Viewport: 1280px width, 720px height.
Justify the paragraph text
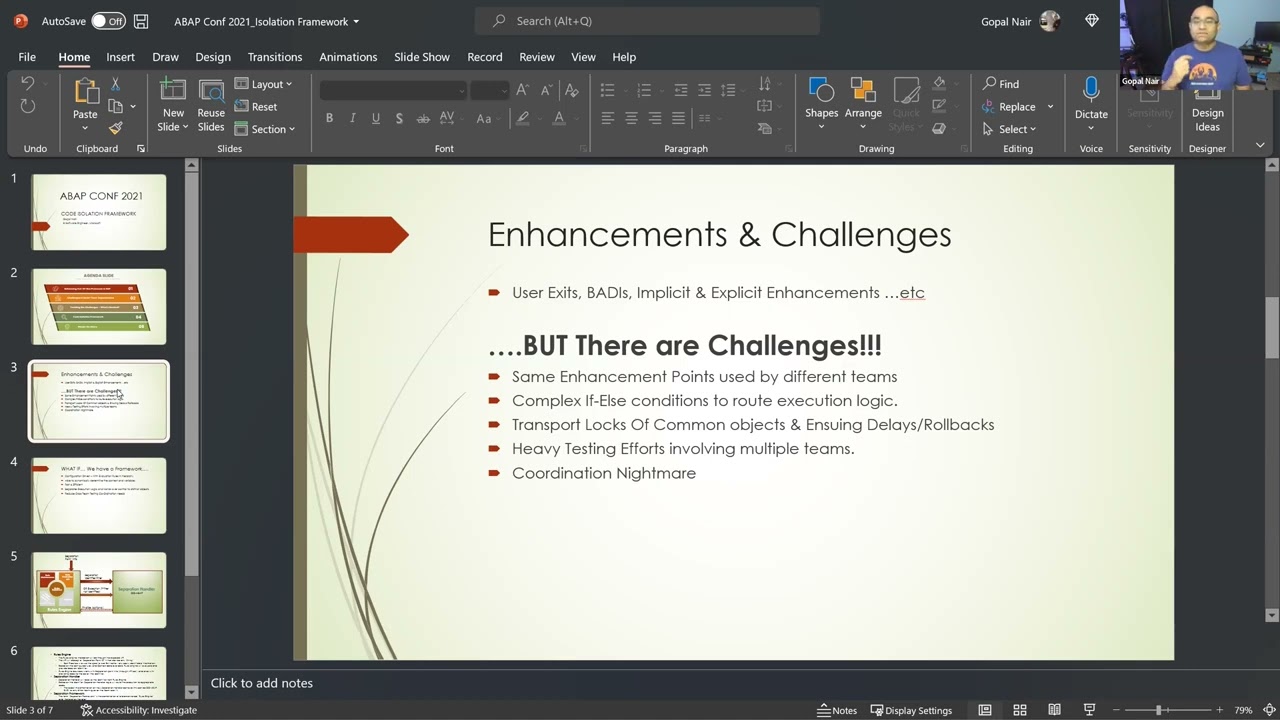pyautogui.click(x=678, y=118)
